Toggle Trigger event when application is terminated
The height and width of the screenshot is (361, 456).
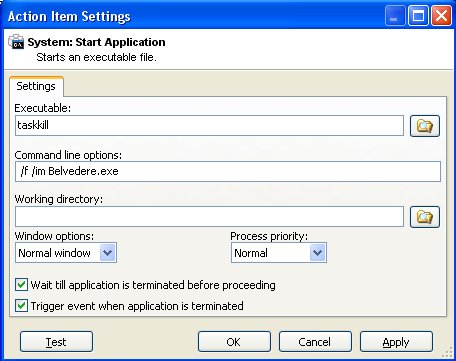[21, 306]
